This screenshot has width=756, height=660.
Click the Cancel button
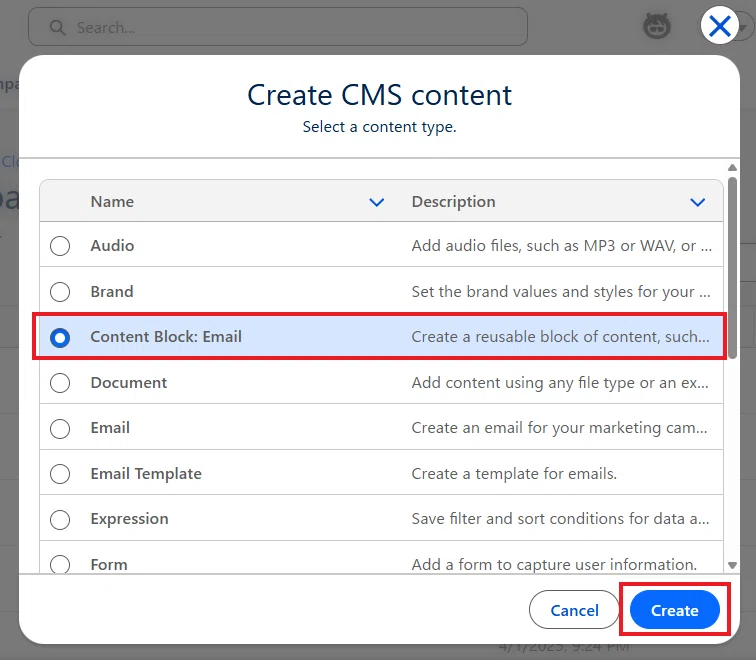coord(574,610)
